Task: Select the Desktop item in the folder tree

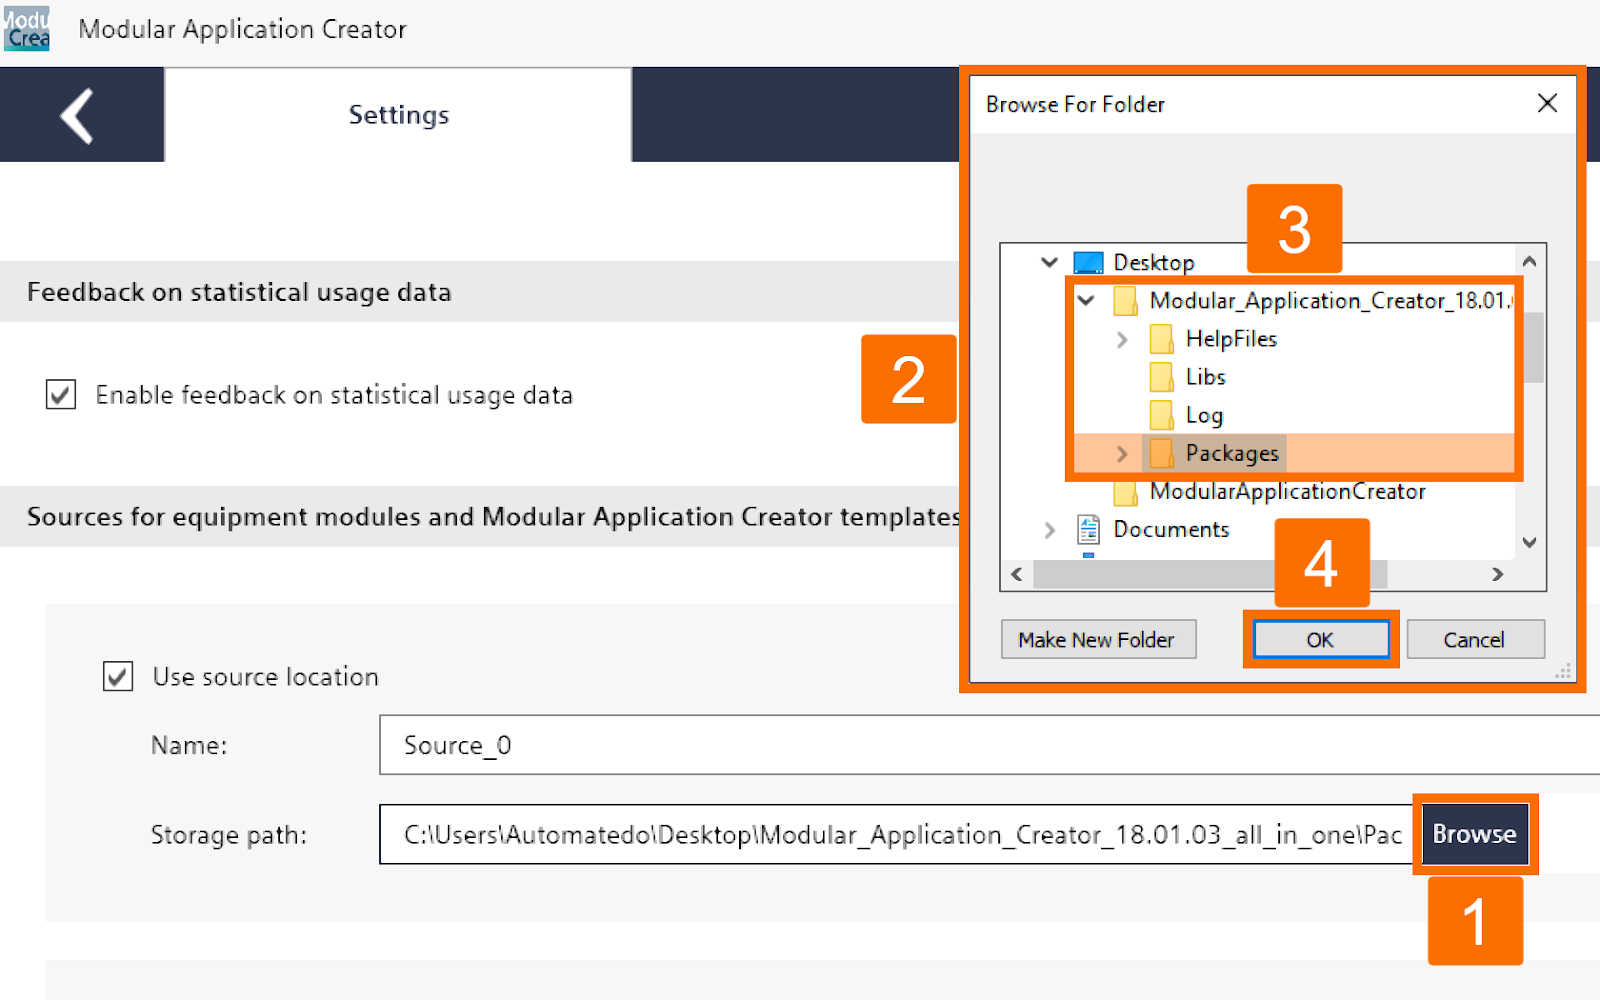Action: [x=1152, y=262]
